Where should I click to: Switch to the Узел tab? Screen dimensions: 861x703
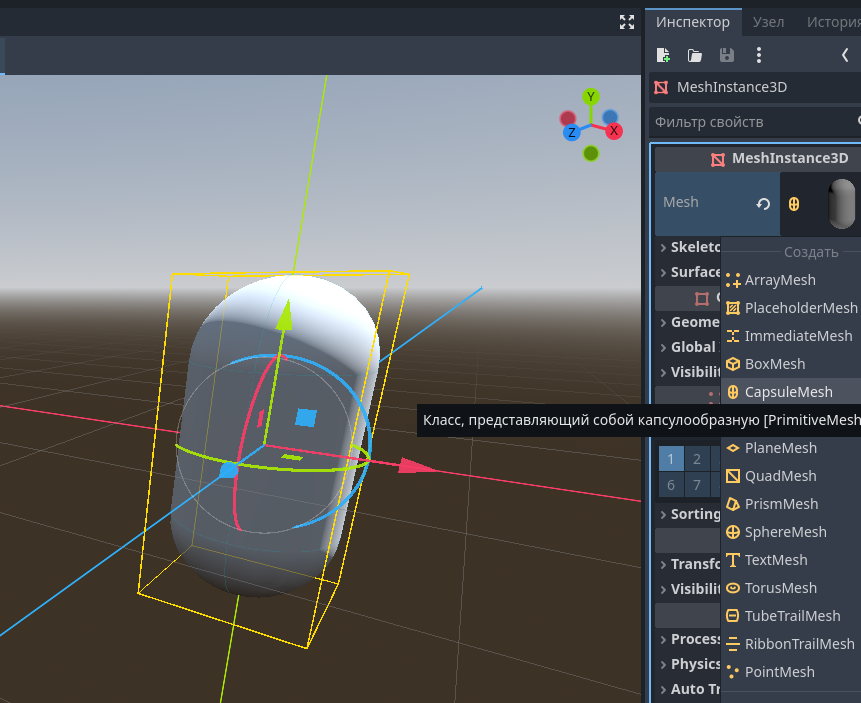coord(768,22)
